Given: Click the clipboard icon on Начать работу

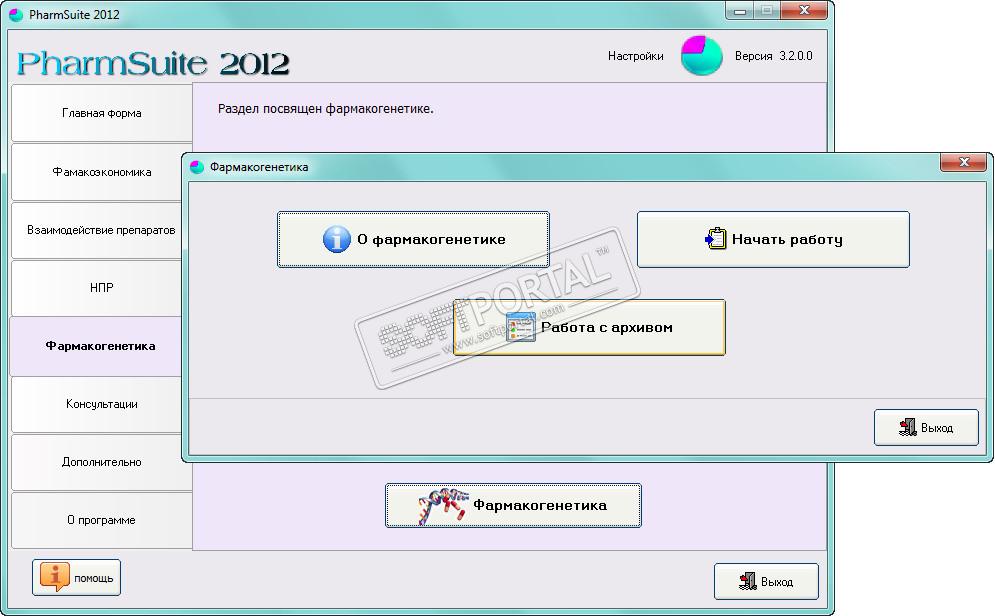Looking at the screenshot, I should (x=715, y=239).
